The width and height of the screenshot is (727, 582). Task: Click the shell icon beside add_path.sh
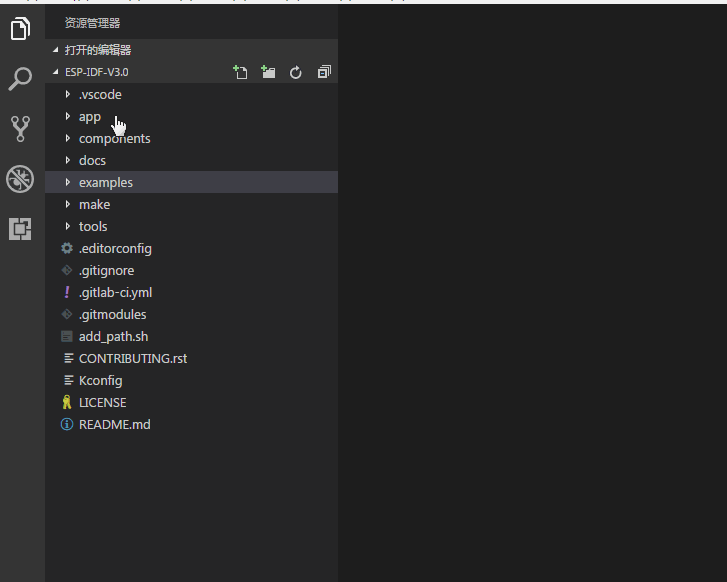[x=67, y=336]
